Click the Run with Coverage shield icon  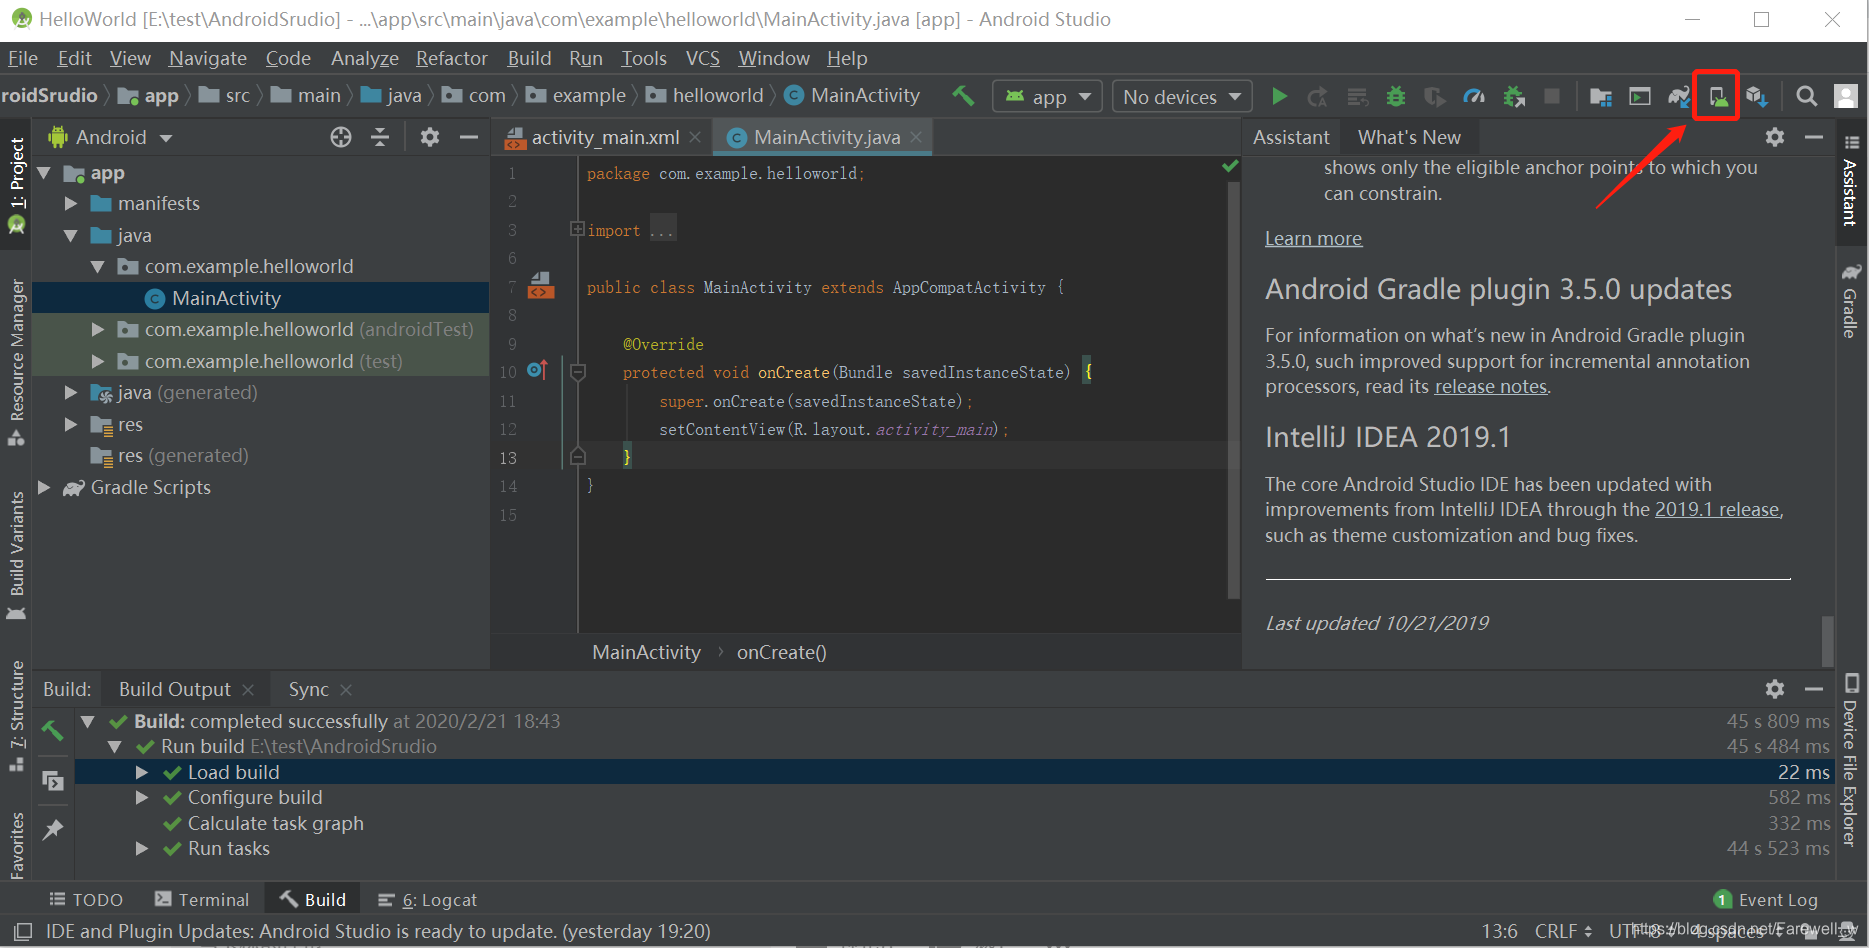point(1435,96)
